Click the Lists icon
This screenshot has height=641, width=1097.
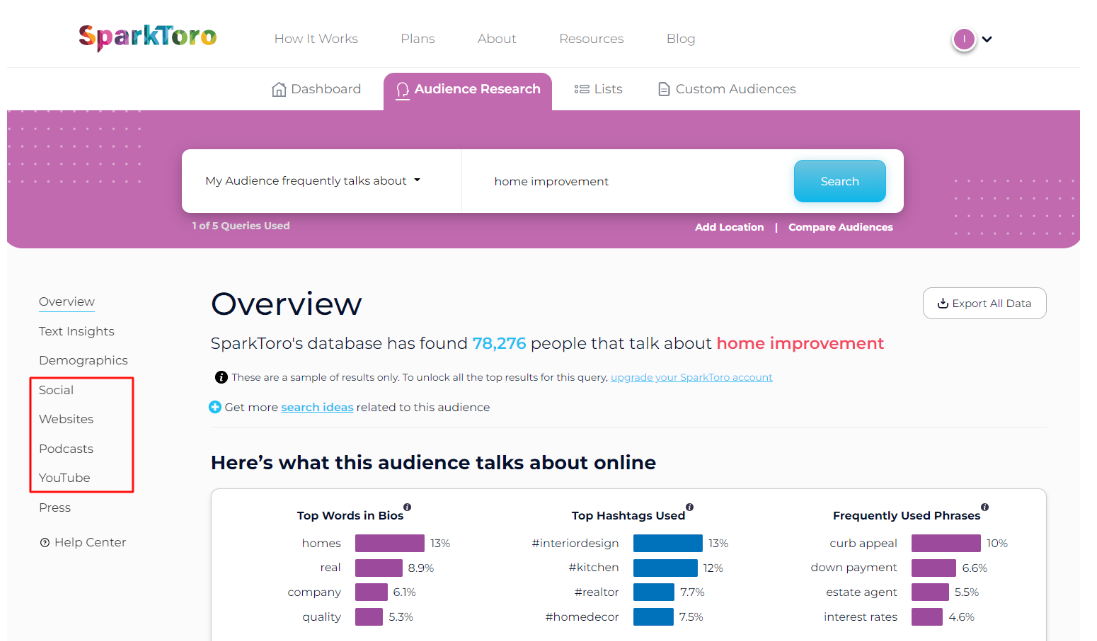581,89
